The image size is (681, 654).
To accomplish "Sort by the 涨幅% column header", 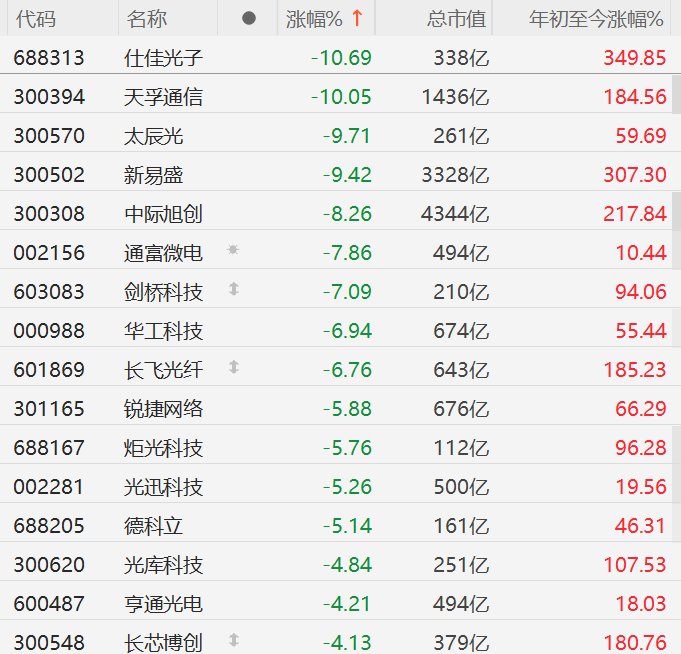I will (324, 19).
